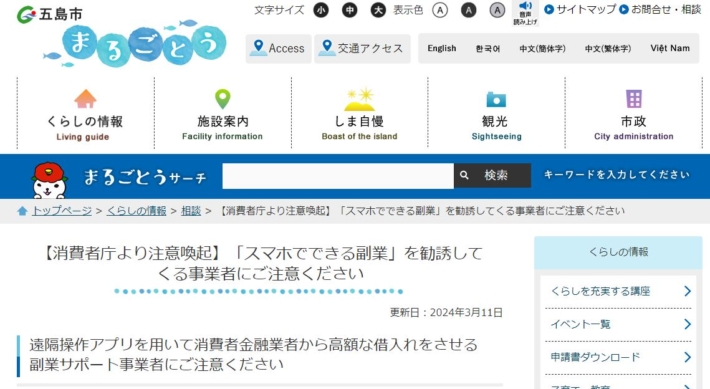Click the 文字サイズ label
710x389 pixels.
point(279,10)
